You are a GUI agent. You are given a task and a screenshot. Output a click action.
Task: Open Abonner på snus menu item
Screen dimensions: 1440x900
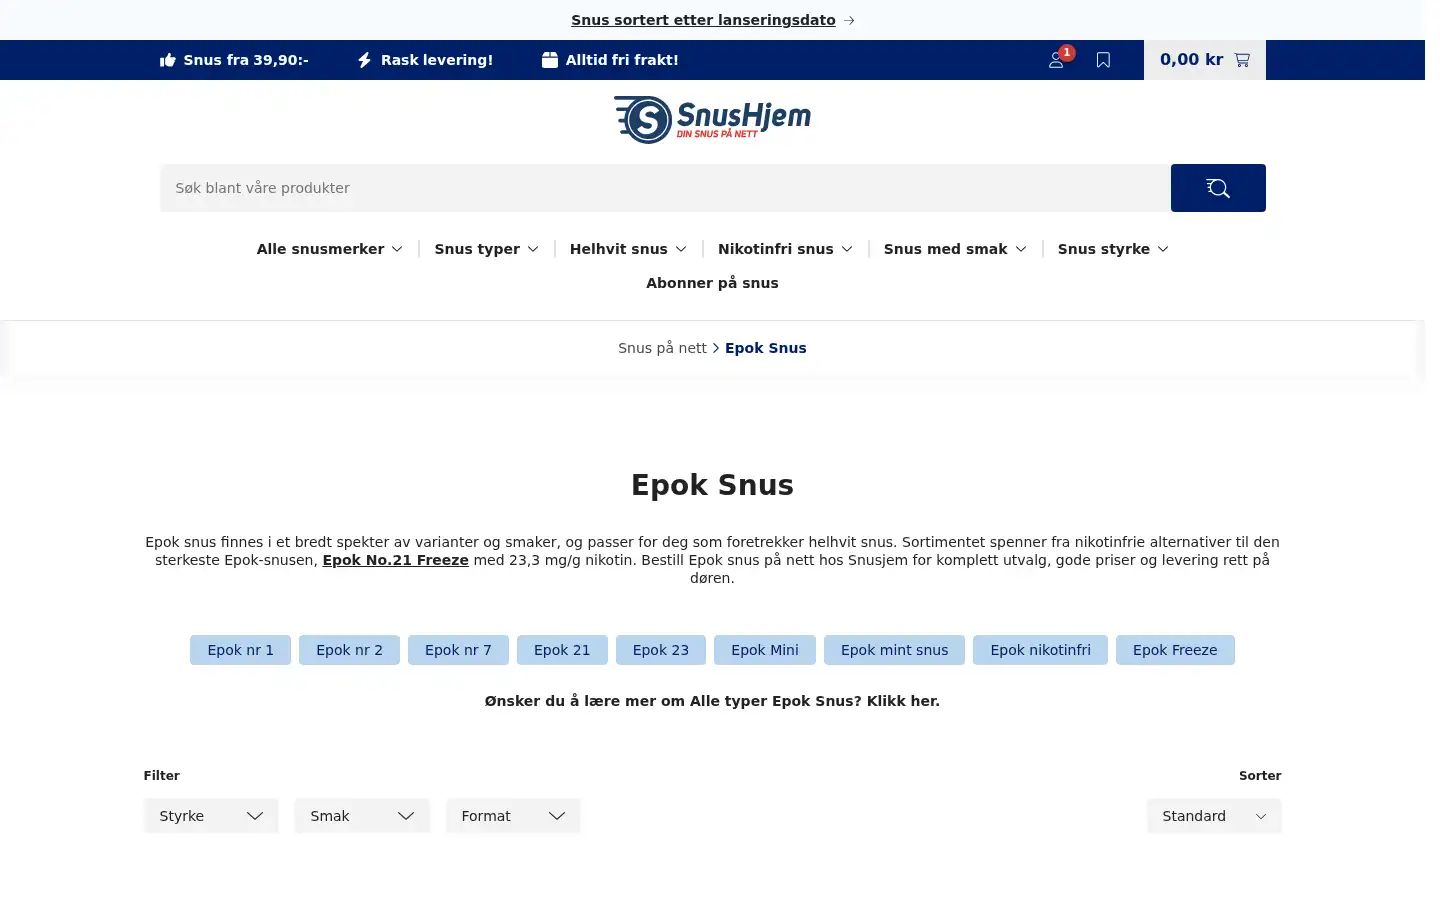pos(712,283)
